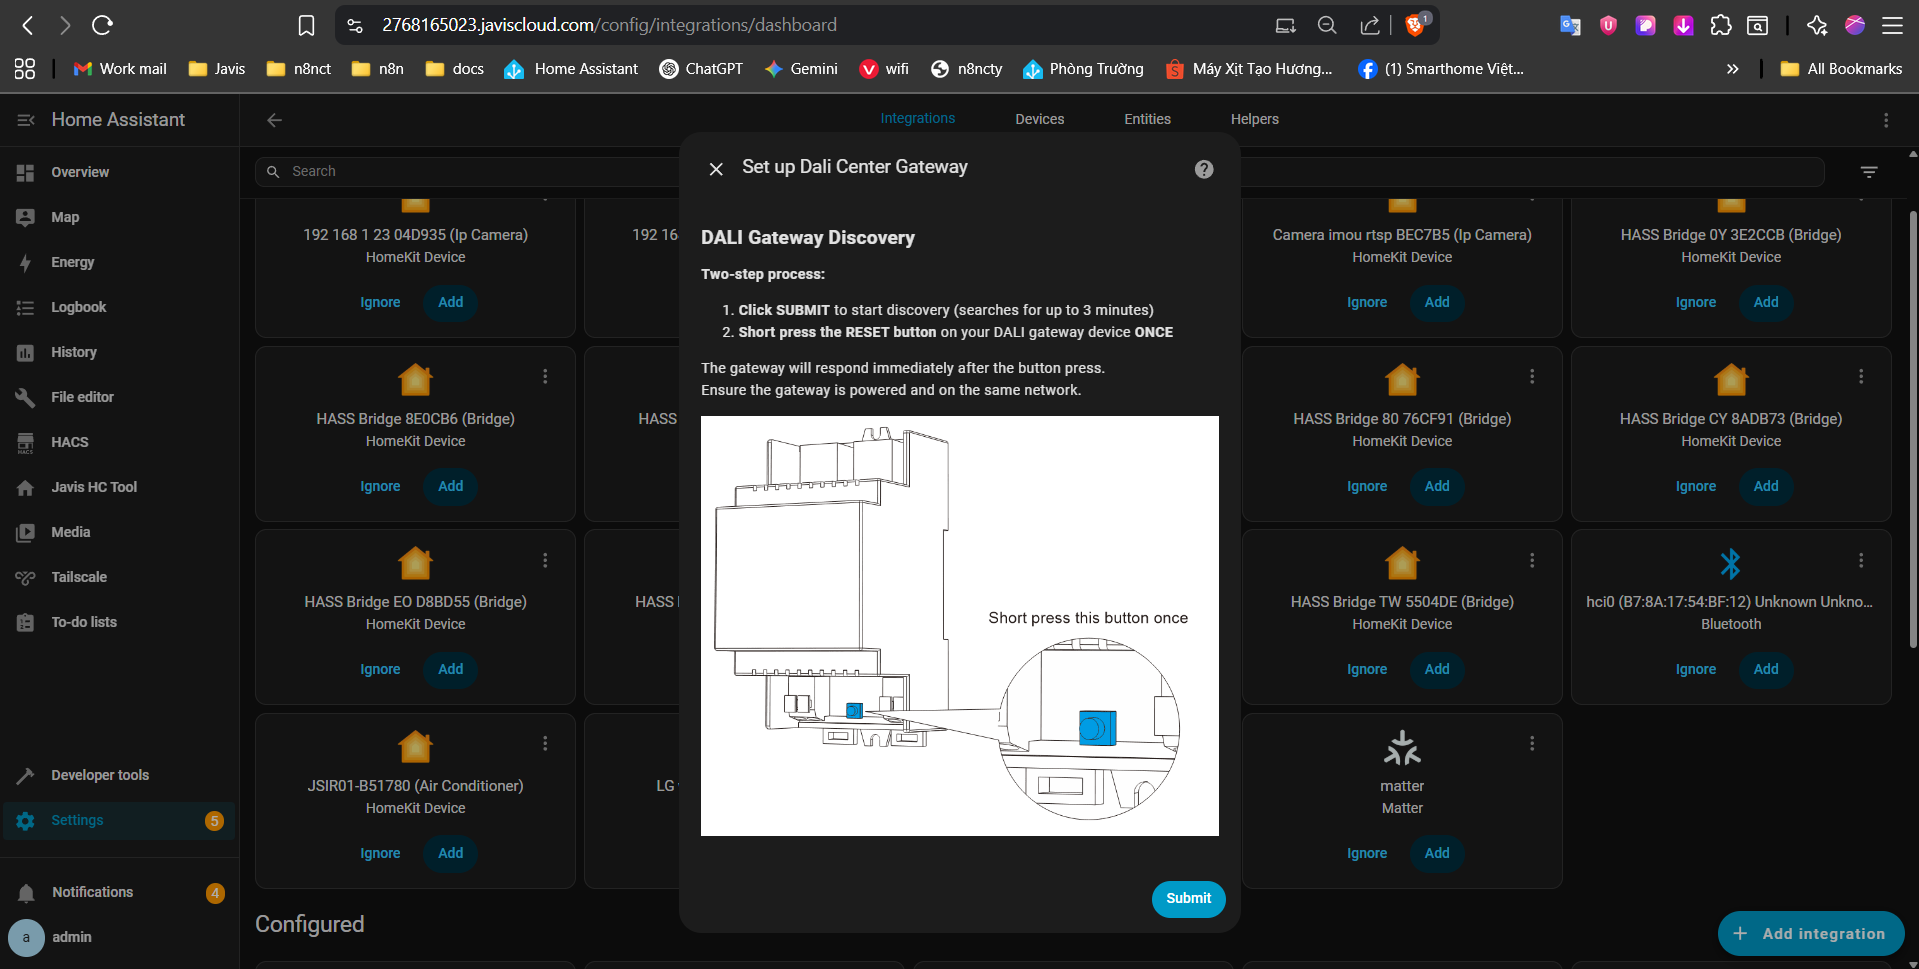Open options menu for HASS Bridge 8E0CB6
The image size is (1919, 969).
[545, 376]
